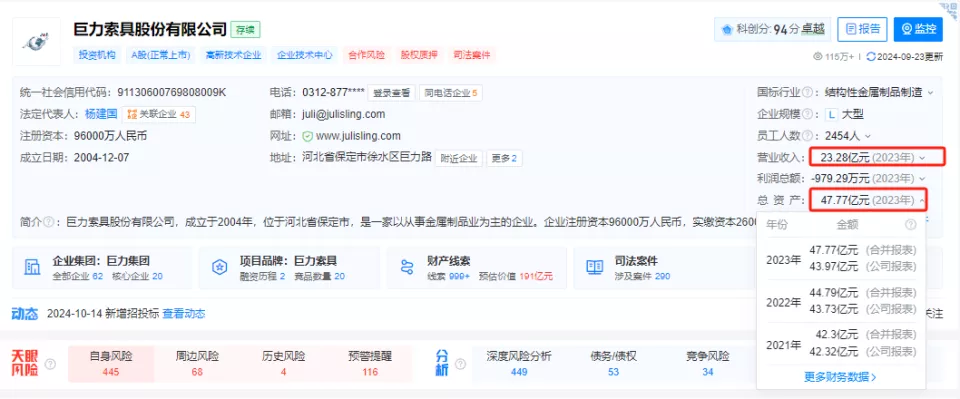Open the 自身风险 445 tile
This screenshot has height=399, width=960.
pyautogui.click(x=111, y=364)
